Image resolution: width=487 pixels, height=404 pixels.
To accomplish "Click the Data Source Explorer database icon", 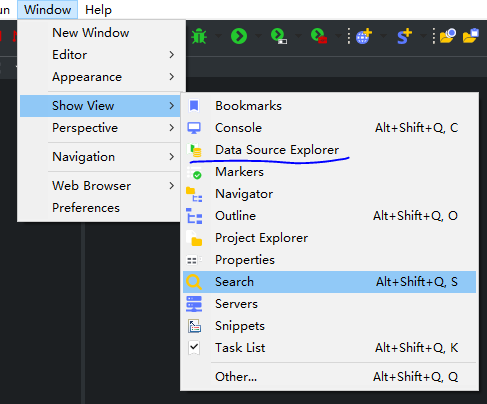I will [x=195, y=150].
